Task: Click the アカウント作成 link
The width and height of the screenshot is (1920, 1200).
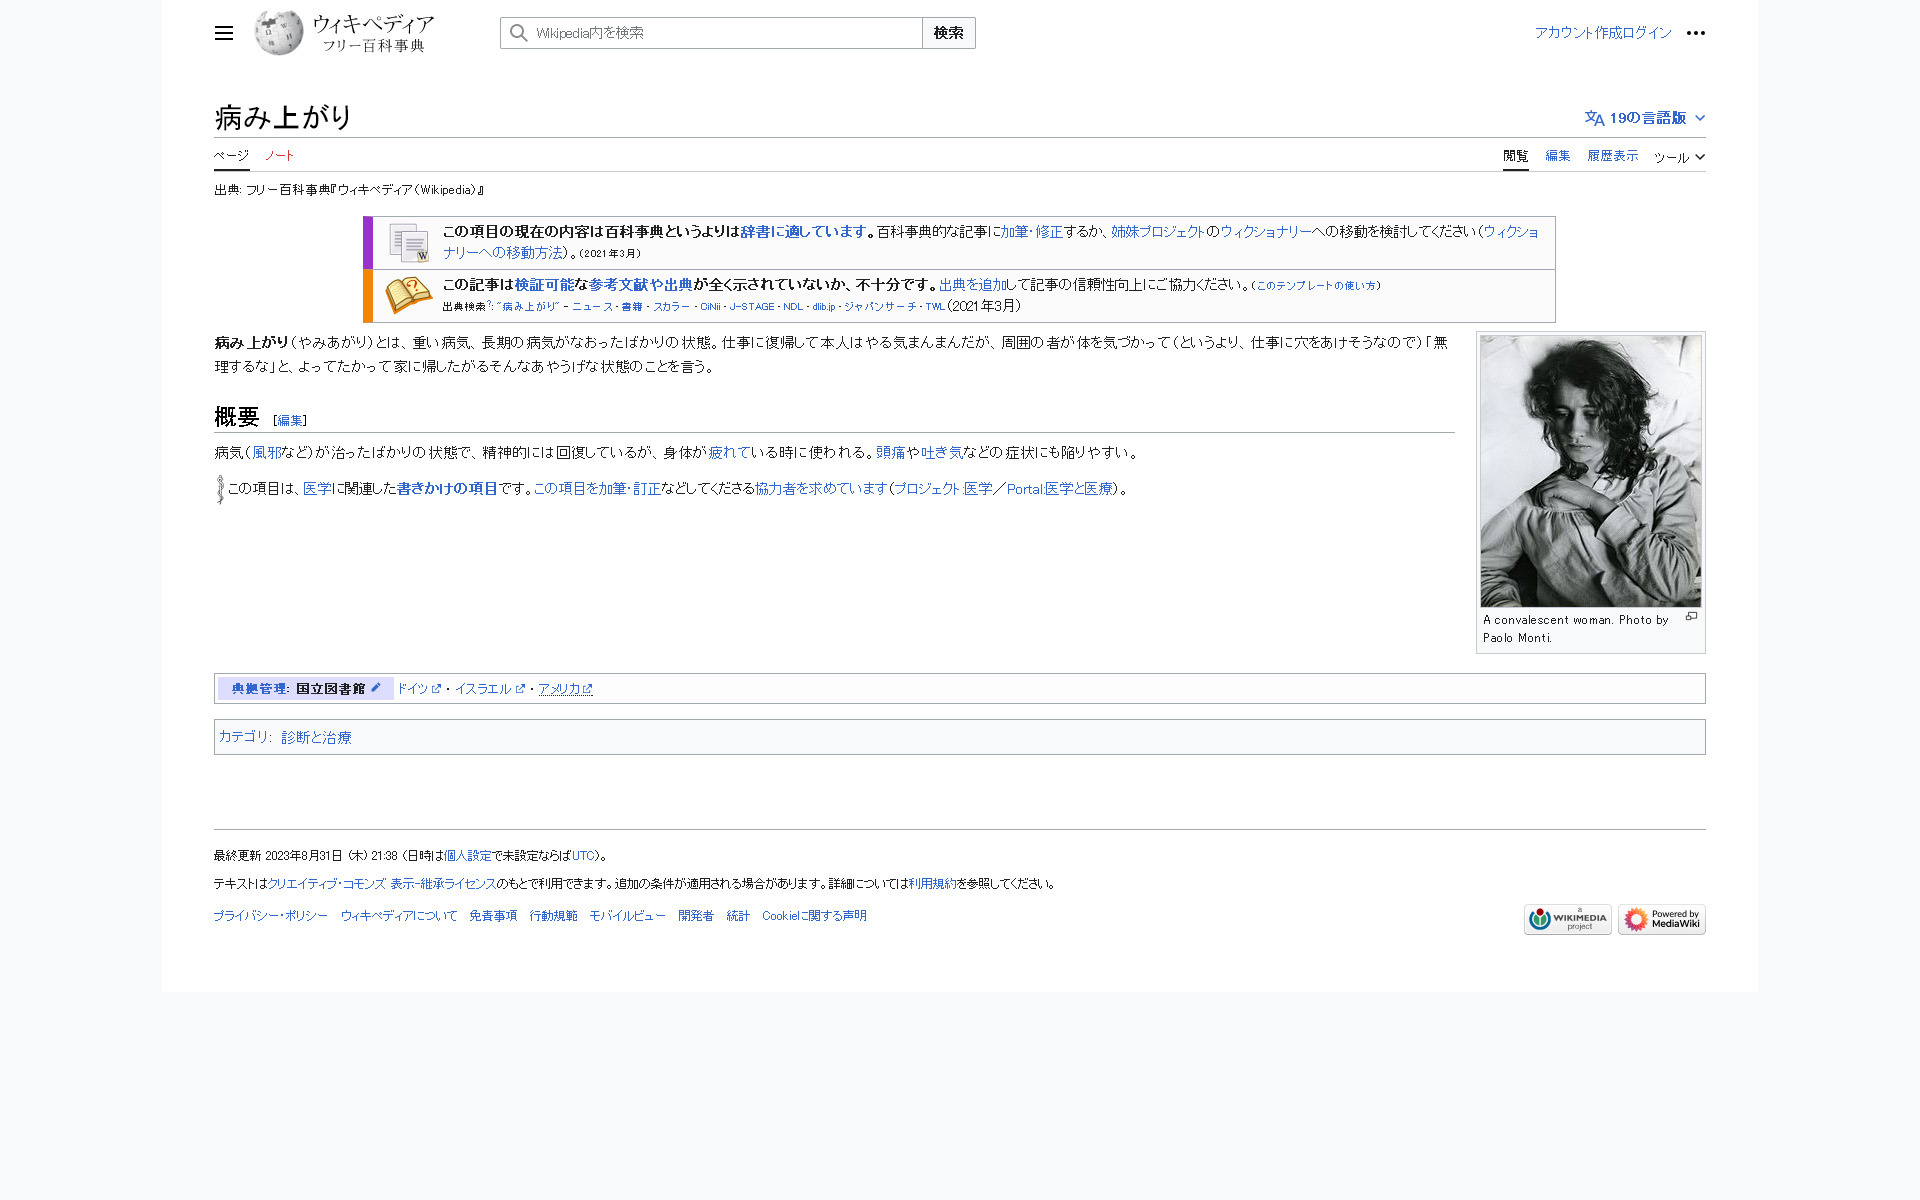Action: pyautogui.click(x=1578, y=33)
